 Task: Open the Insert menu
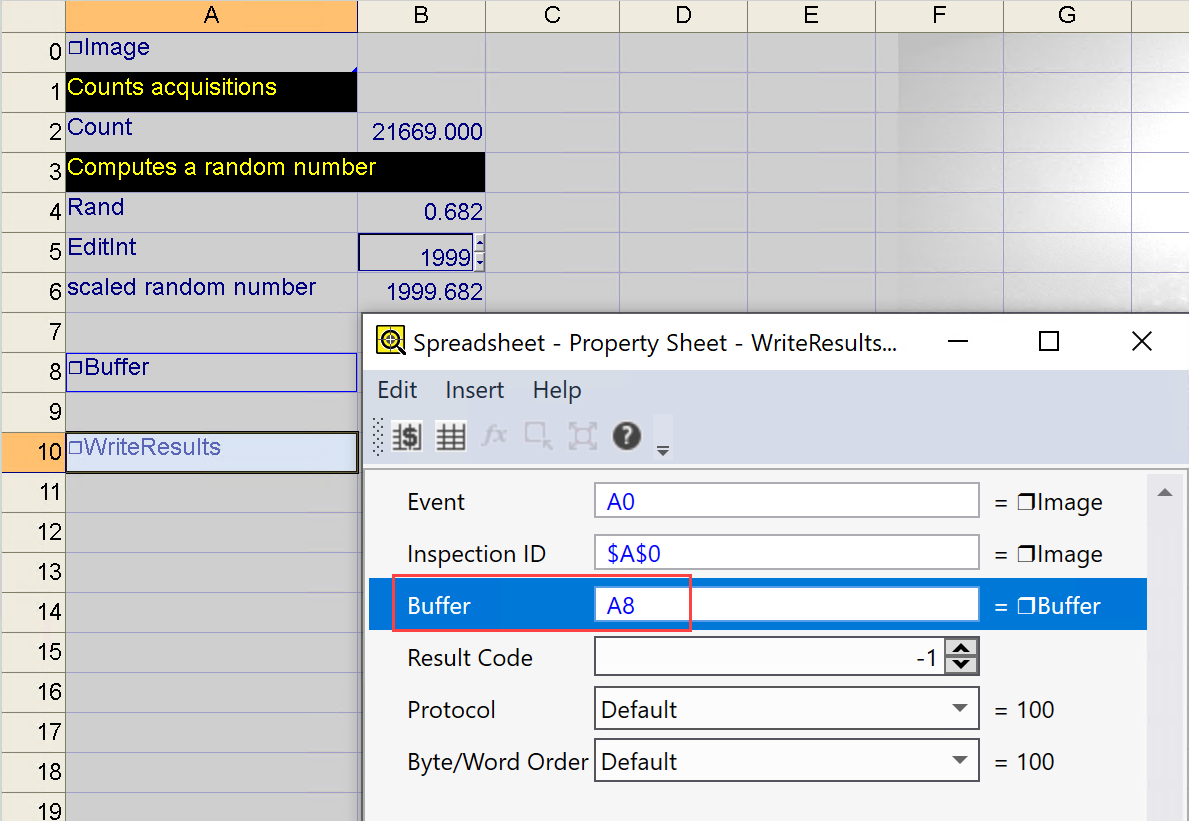point(475,390)
